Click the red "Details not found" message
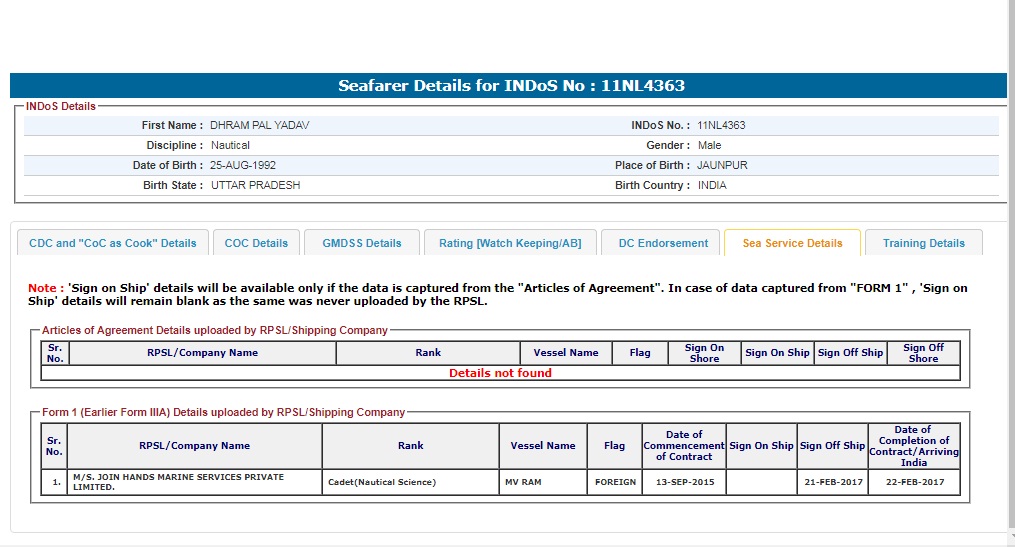The image size is (1015, 547). 500,373
